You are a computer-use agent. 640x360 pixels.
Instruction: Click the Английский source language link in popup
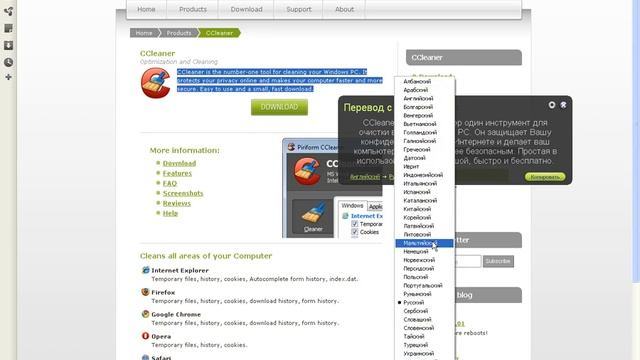point(365,177)
